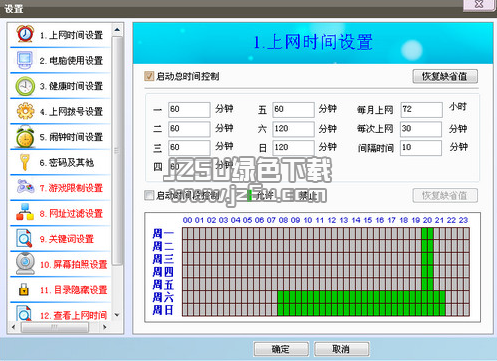Click the green 允许 color legend swatch
The image size is (497, 361).
click(x=249, y=195)
